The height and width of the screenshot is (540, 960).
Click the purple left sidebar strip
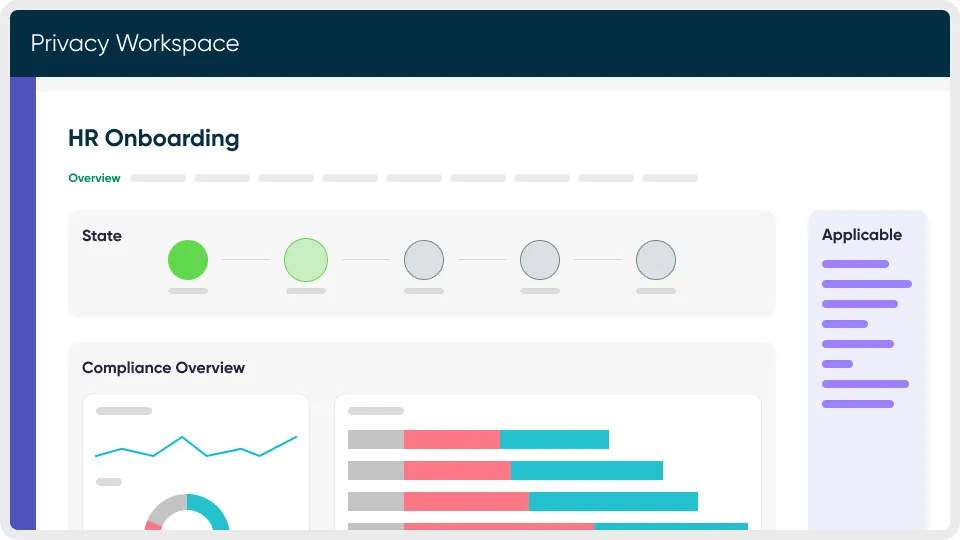23,300
